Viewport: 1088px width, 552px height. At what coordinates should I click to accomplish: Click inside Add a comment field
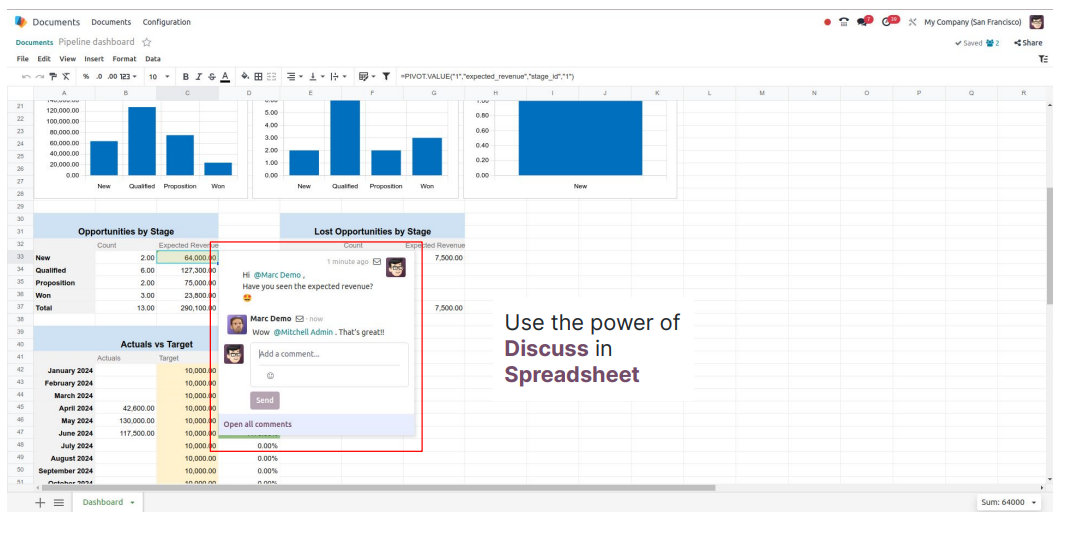coord(329,354)
